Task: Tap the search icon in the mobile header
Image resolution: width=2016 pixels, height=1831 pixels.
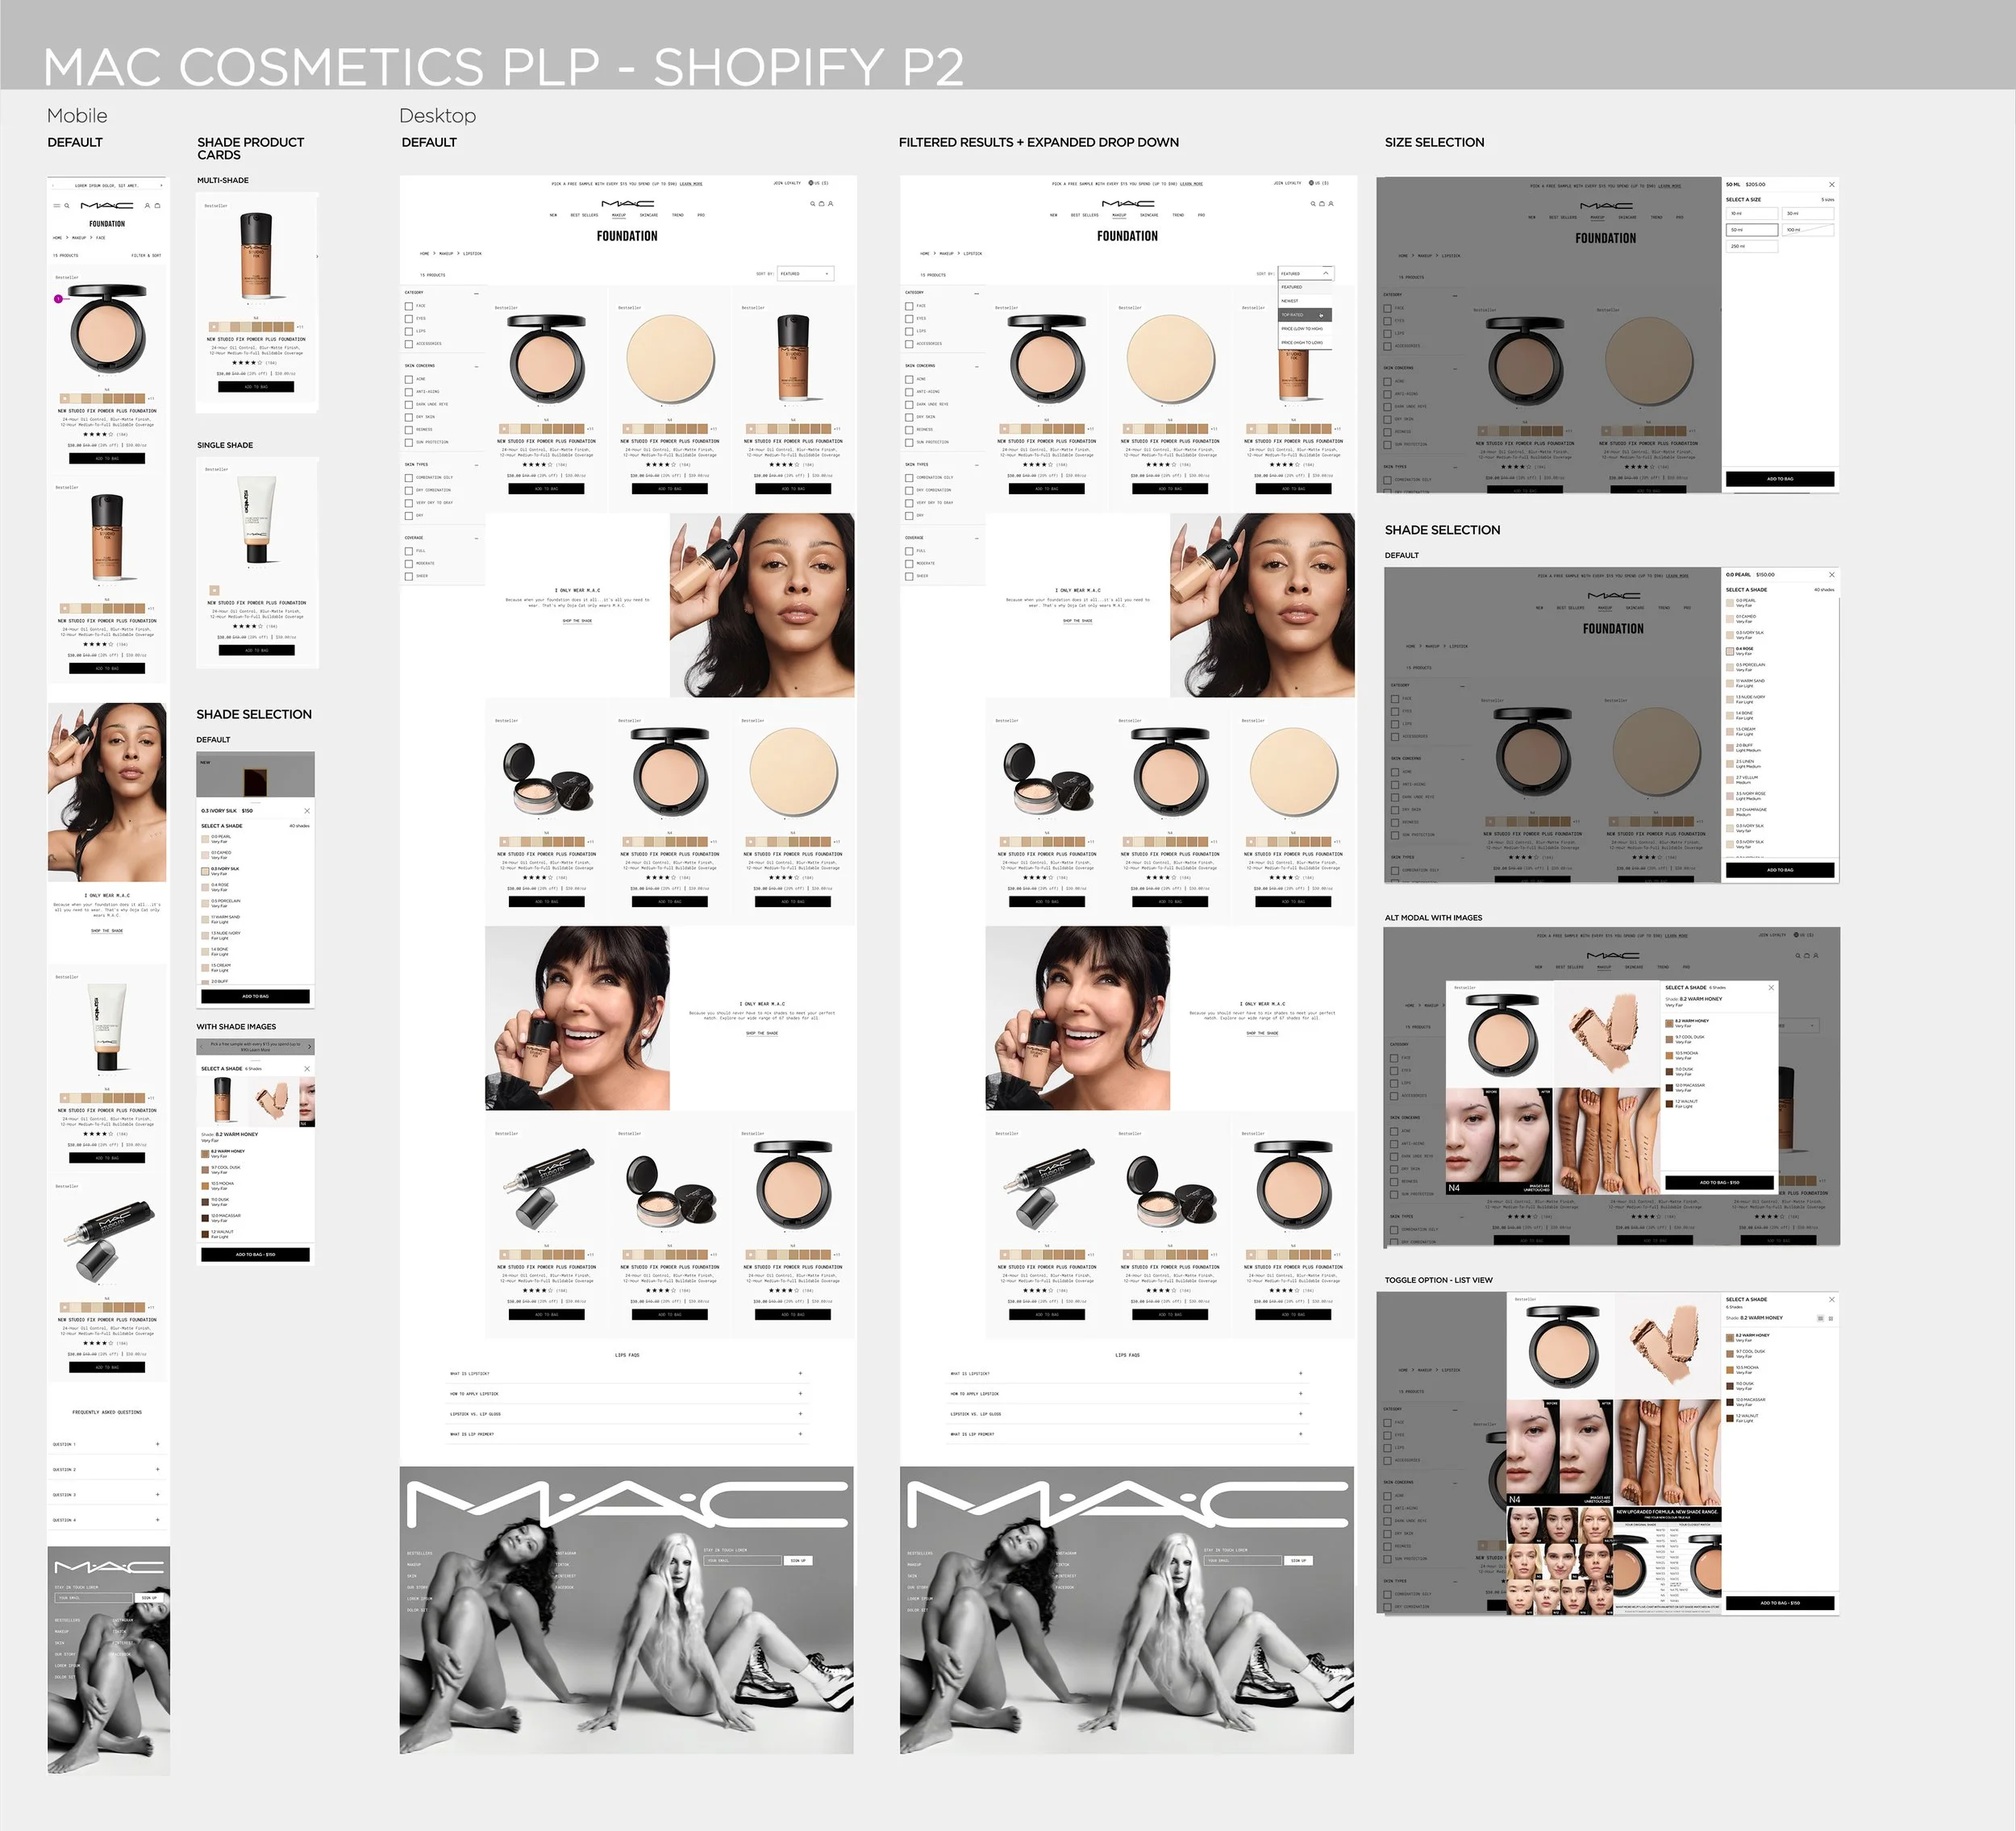Action: coord(67,206)
